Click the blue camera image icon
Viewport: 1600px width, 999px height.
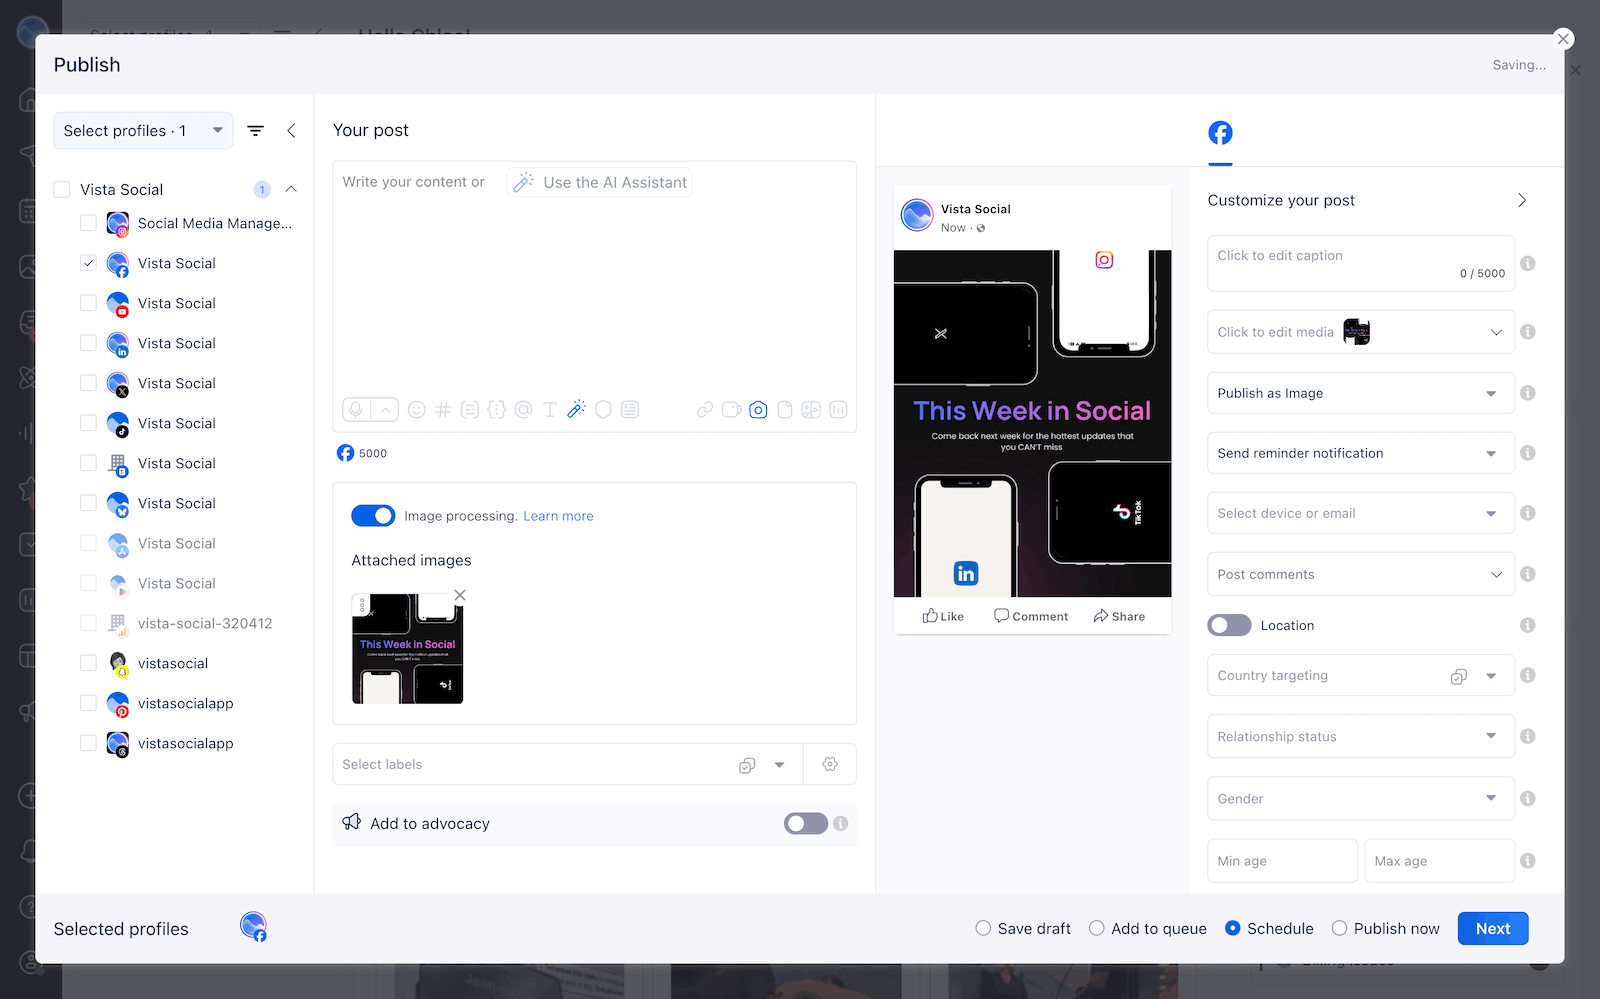758,410
